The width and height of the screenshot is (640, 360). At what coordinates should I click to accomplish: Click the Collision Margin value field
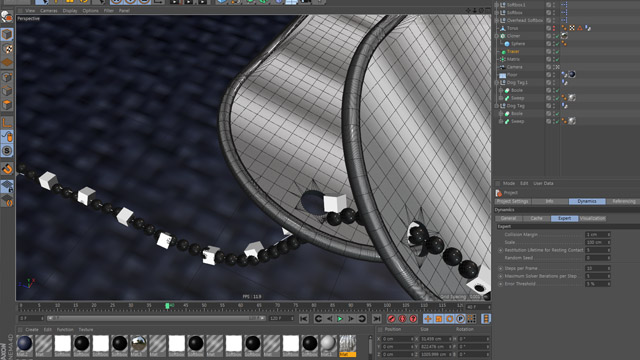point(598,235)
